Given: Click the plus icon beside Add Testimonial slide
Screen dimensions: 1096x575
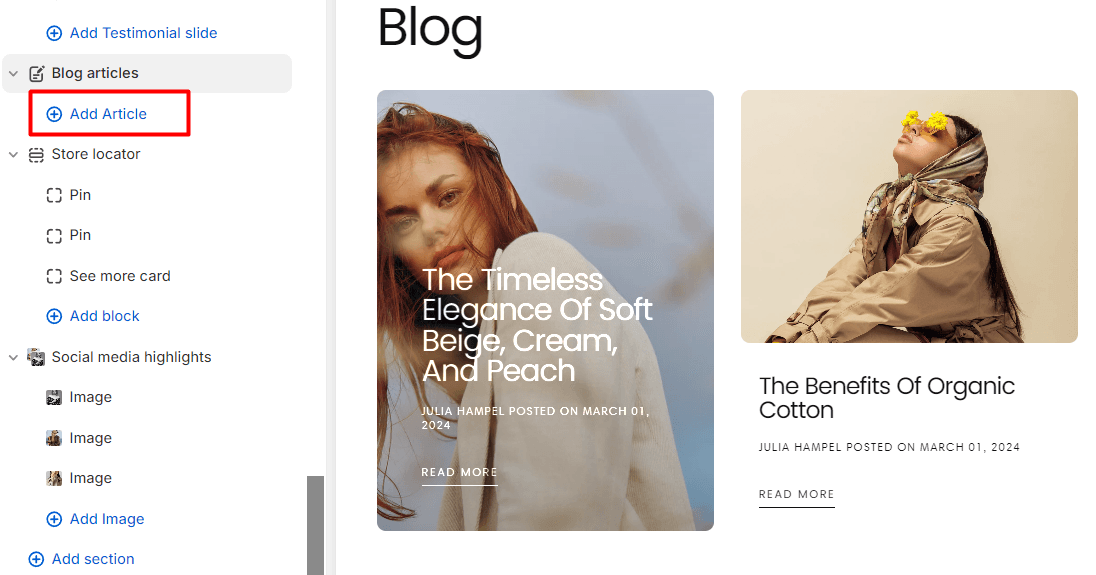Looking at the screenshot, I should point(54,33).
